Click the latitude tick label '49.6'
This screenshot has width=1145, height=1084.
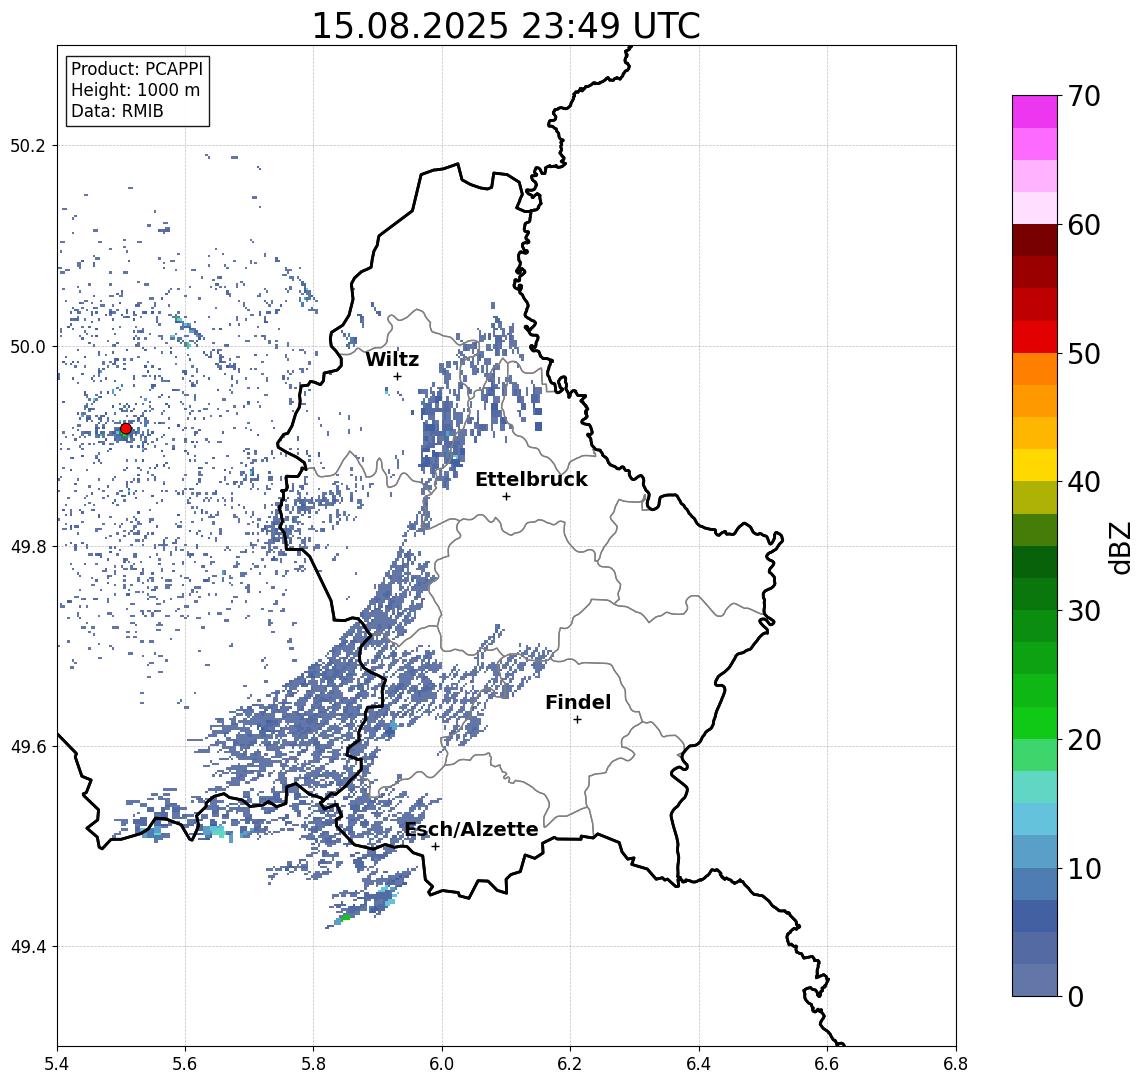(x=28, y=747)
